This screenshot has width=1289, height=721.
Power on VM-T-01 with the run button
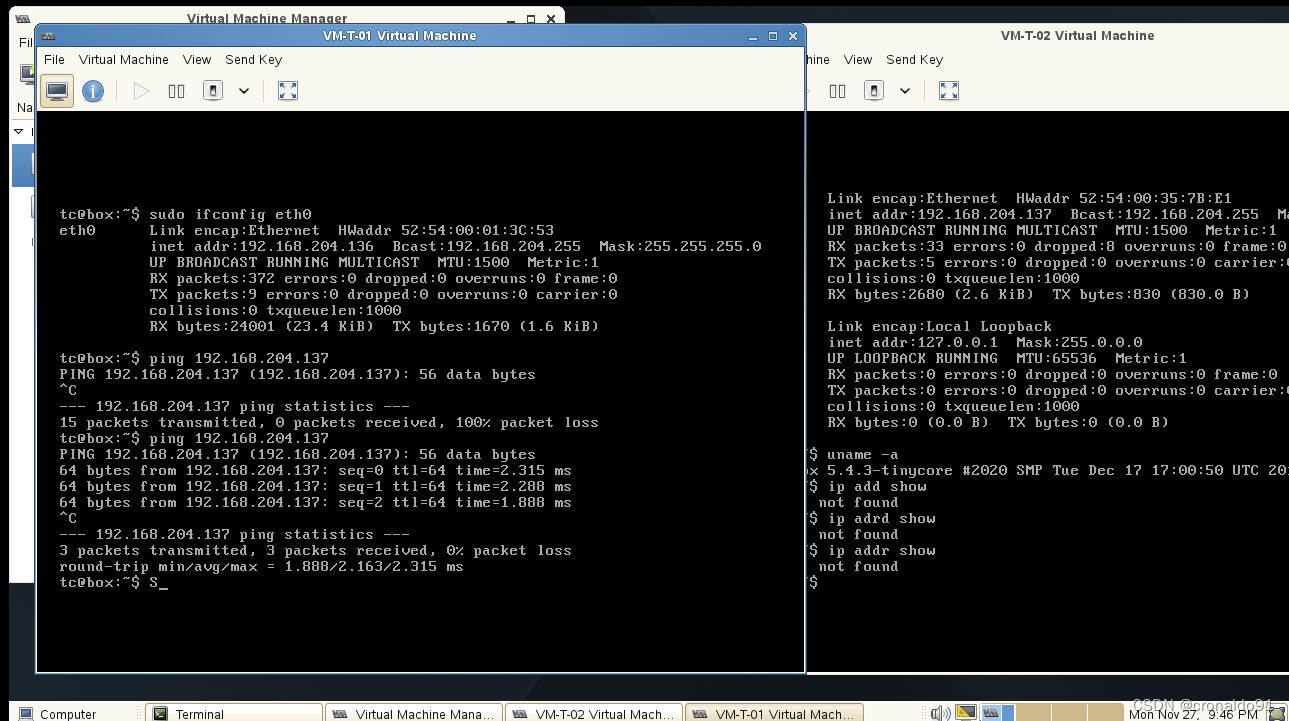coord(141,91)
